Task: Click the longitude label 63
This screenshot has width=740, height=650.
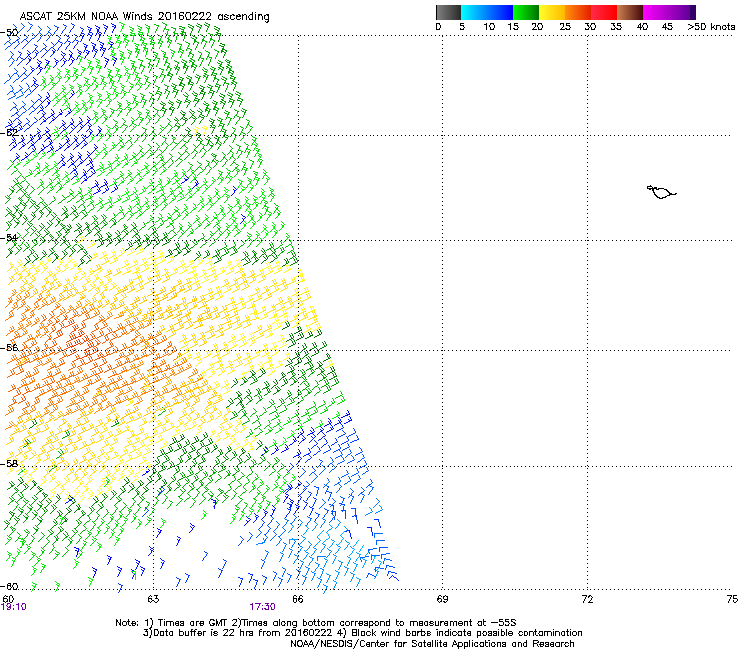Action: click(x=153, y=599)
